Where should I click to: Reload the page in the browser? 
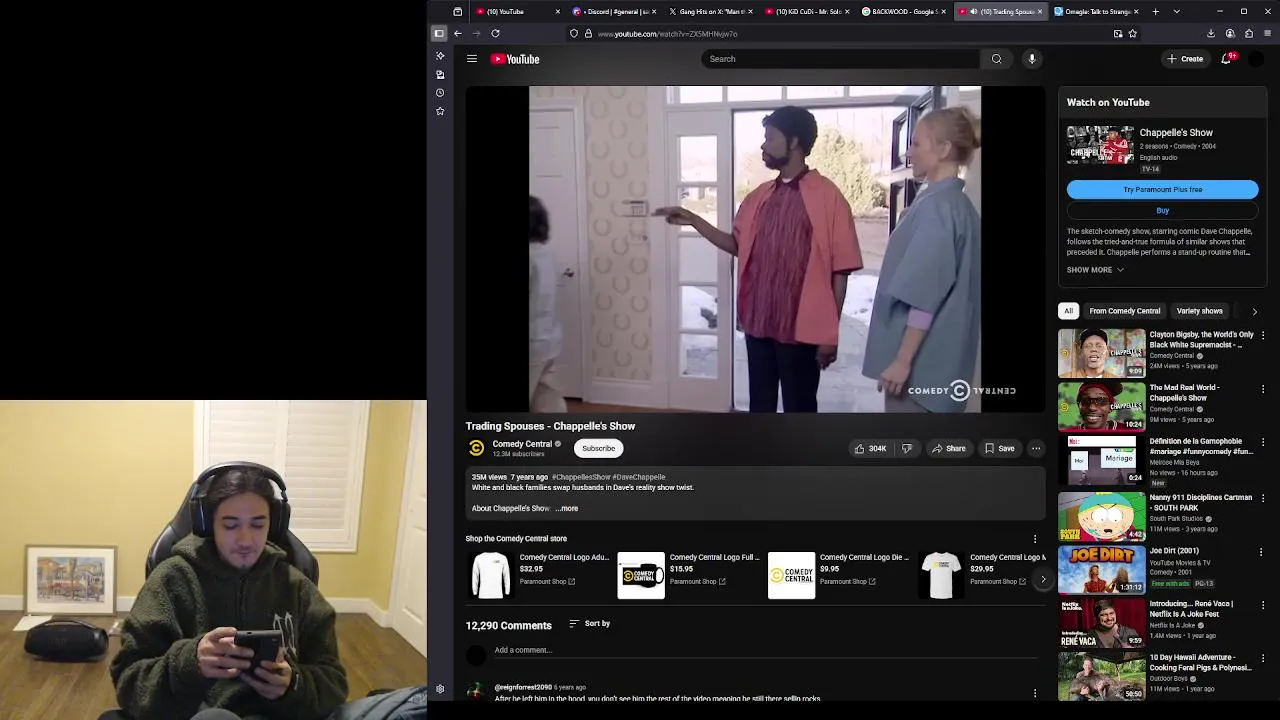coord(495,33)
